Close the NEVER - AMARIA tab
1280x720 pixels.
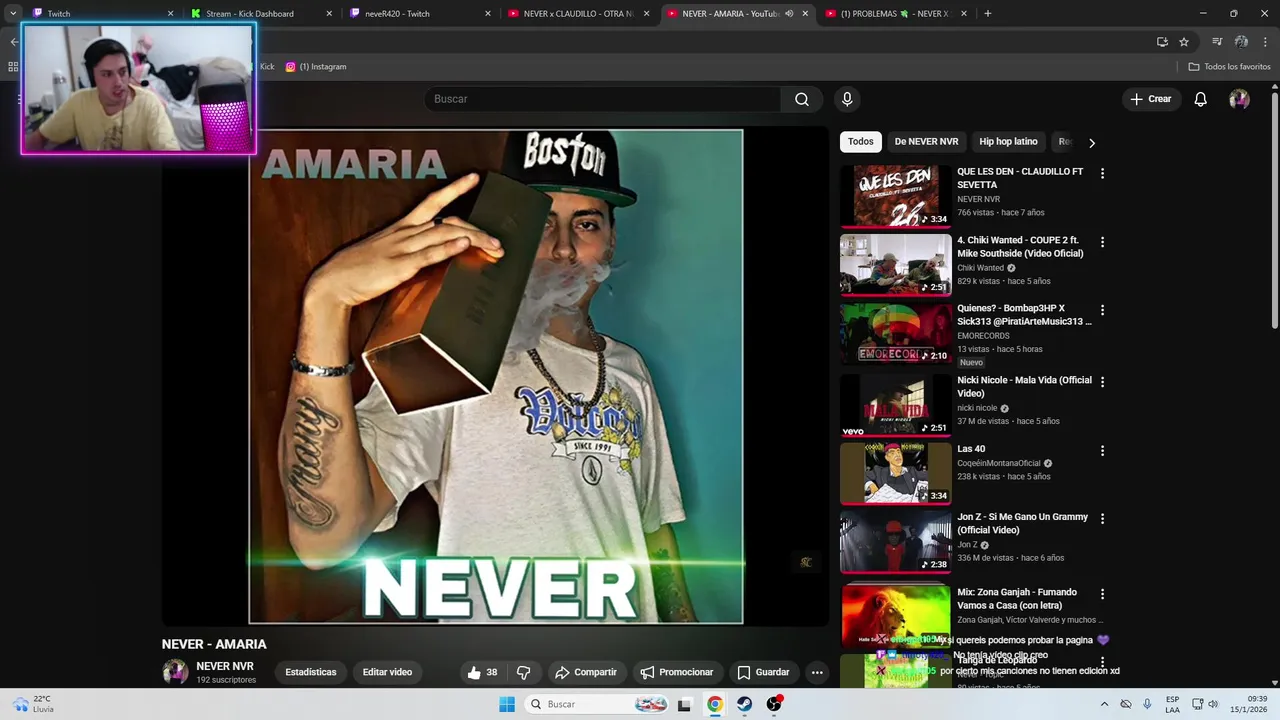click(805, 14)
